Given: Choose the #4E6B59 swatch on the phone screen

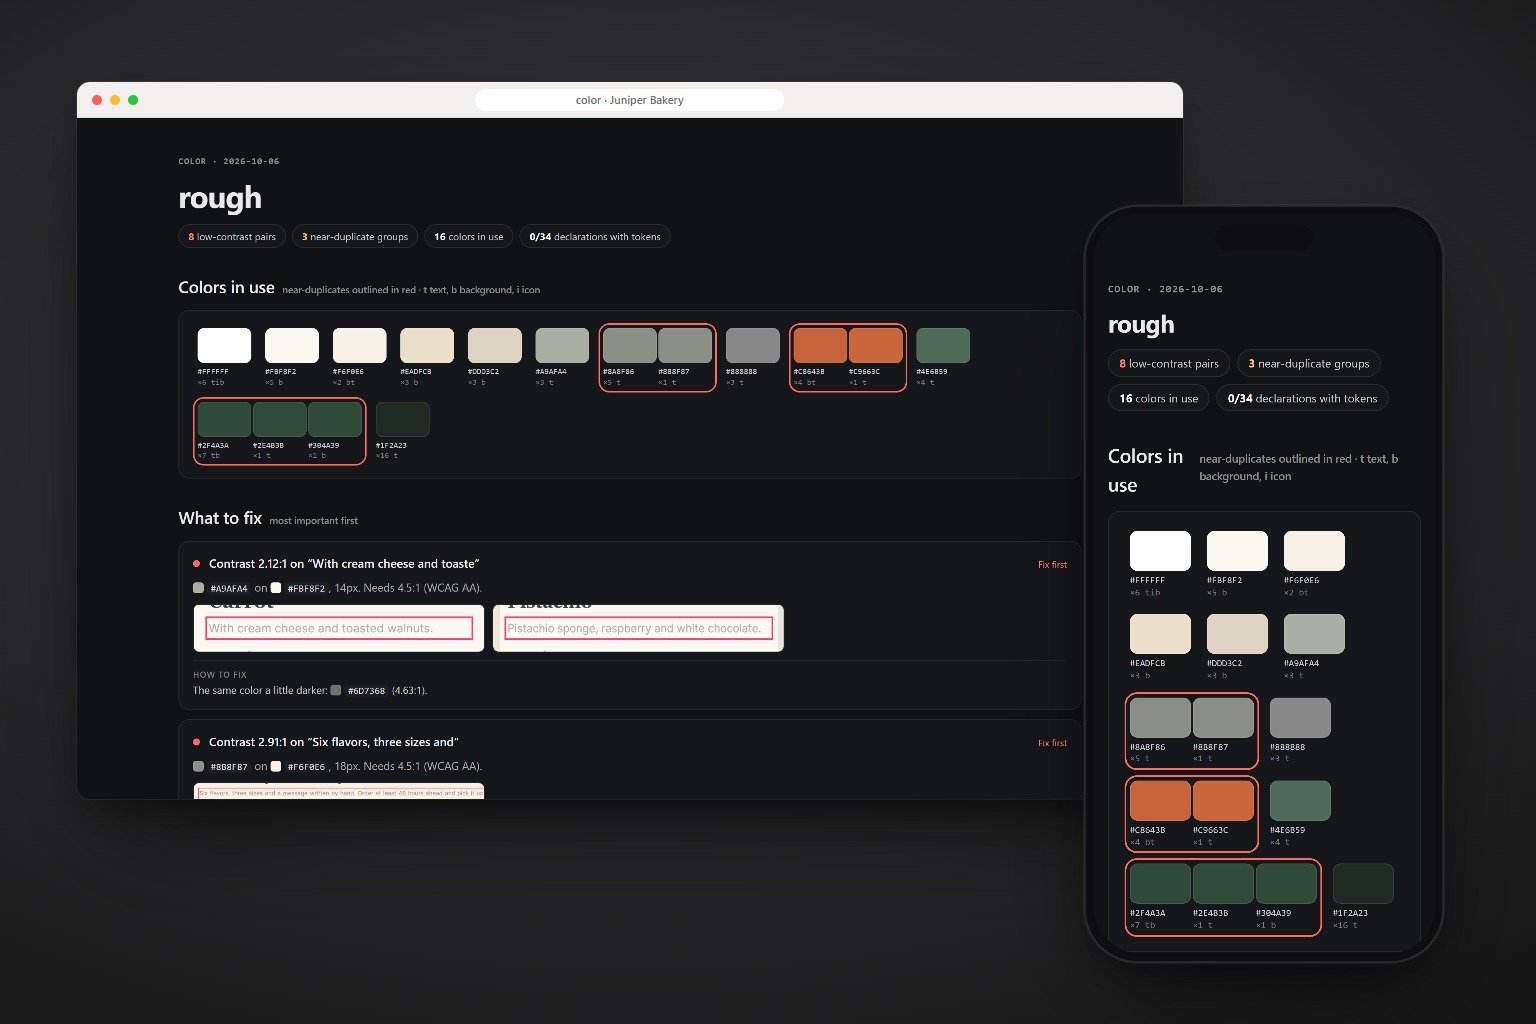Looking at the screenshot, I should (1300, 800).
